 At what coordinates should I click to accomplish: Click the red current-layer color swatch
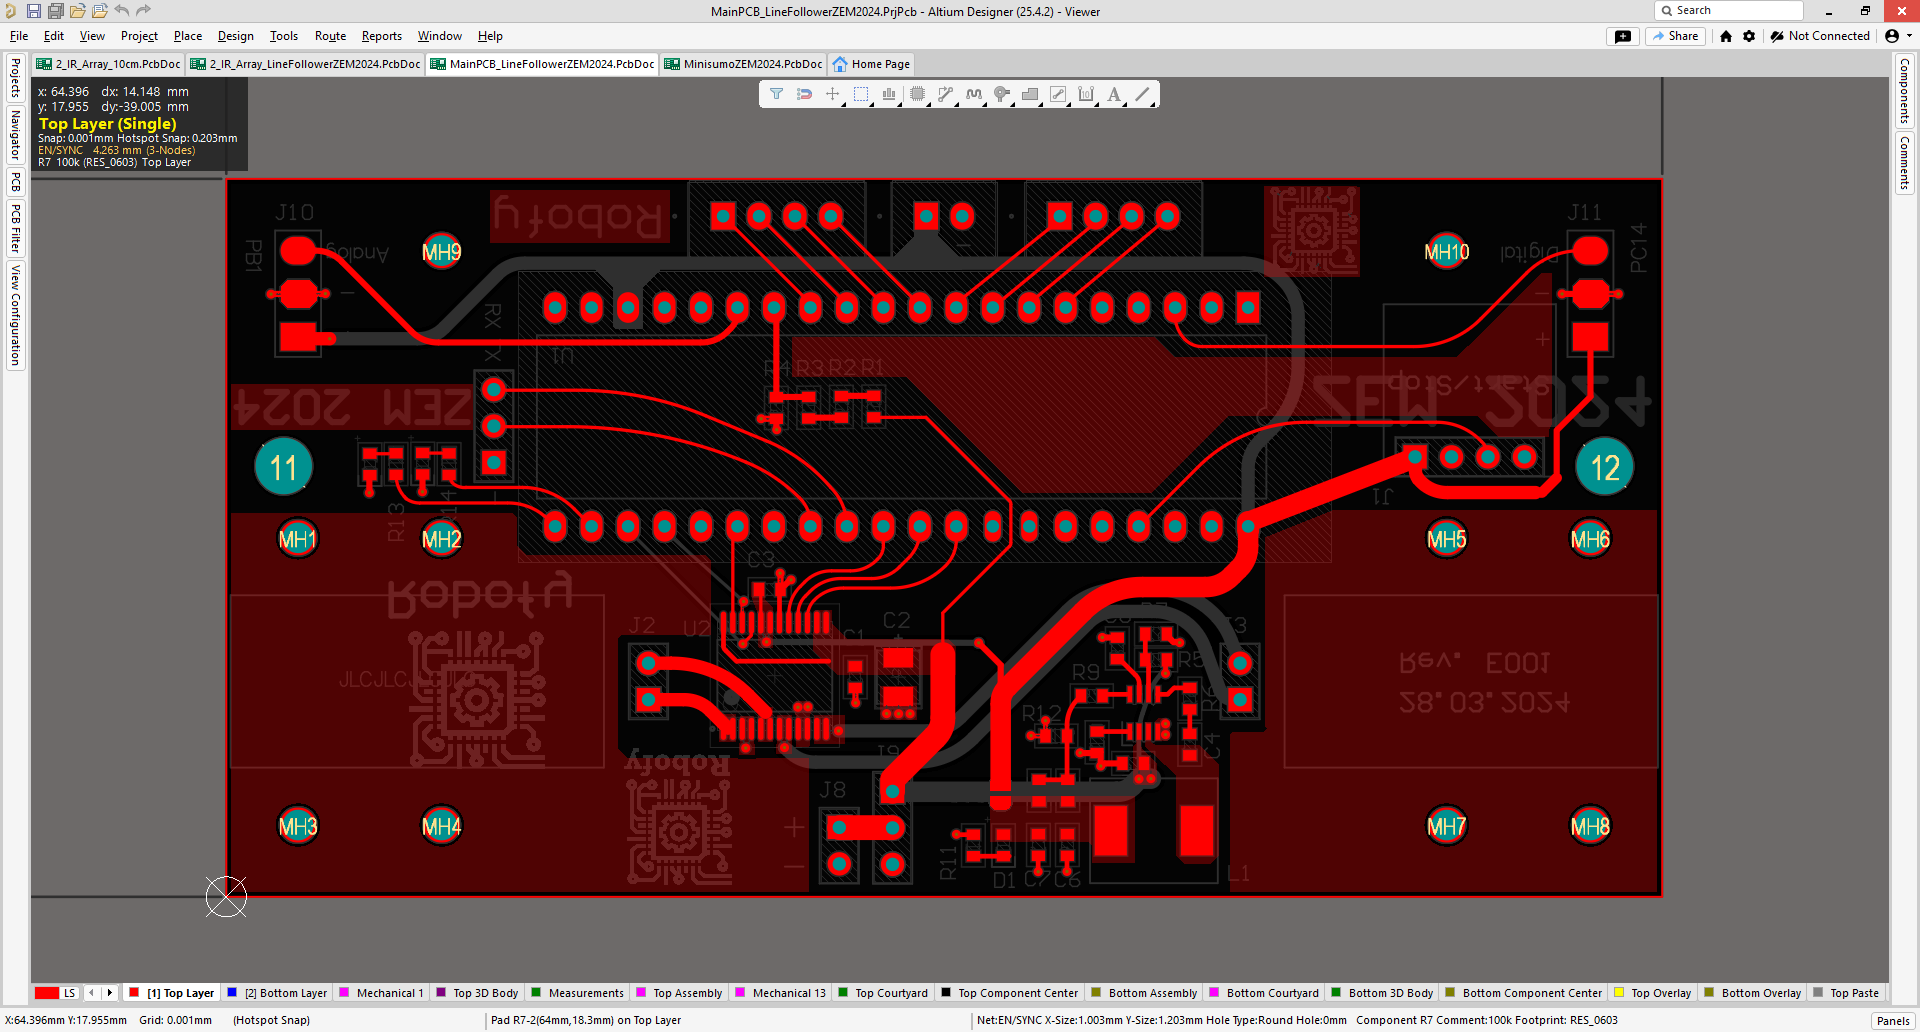click(46, 993)
